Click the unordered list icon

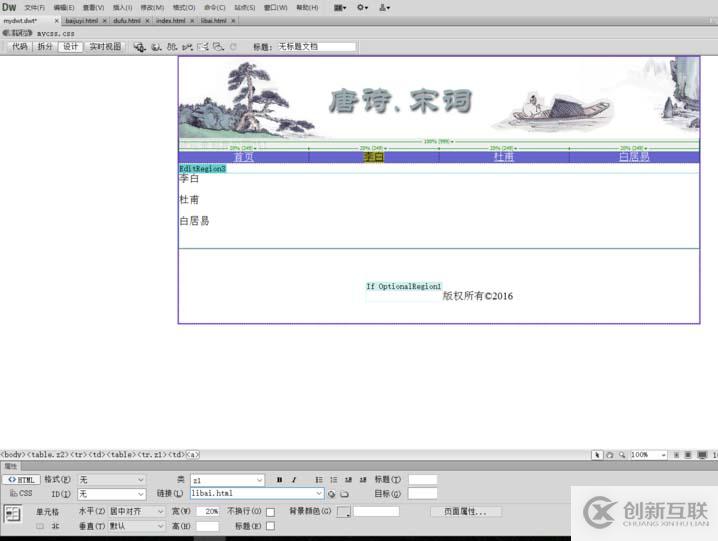pyautogui.click(x=319, y=480)
